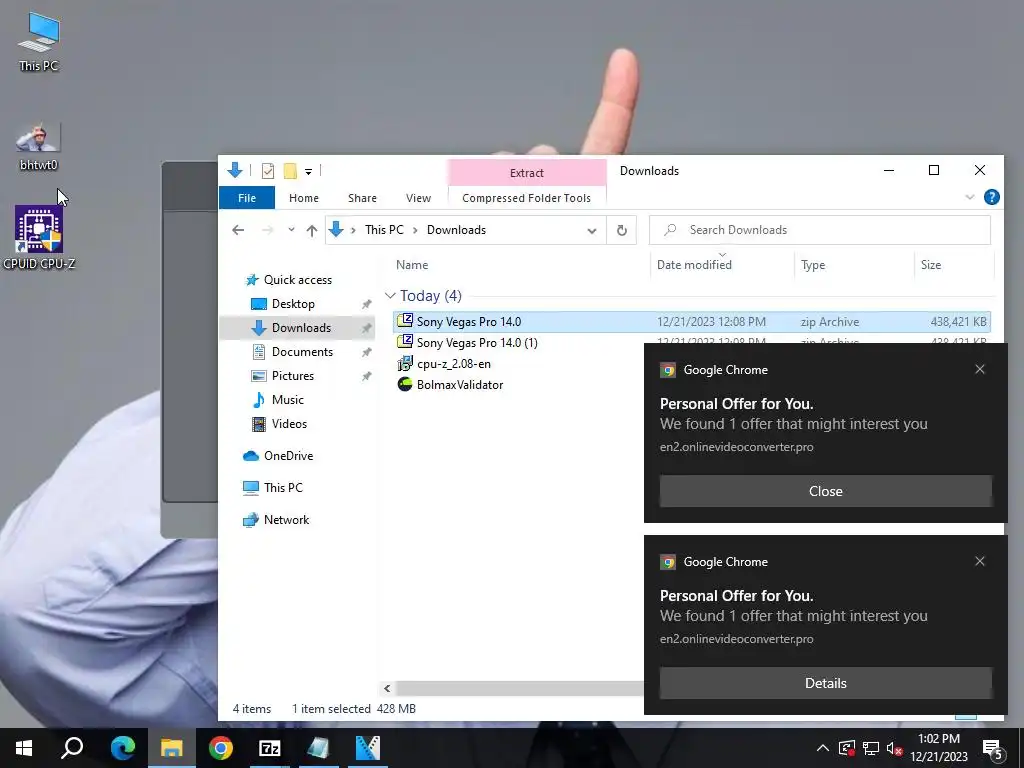
Task: Click Downloads in address breadcrumb
Action: point(456,230)
